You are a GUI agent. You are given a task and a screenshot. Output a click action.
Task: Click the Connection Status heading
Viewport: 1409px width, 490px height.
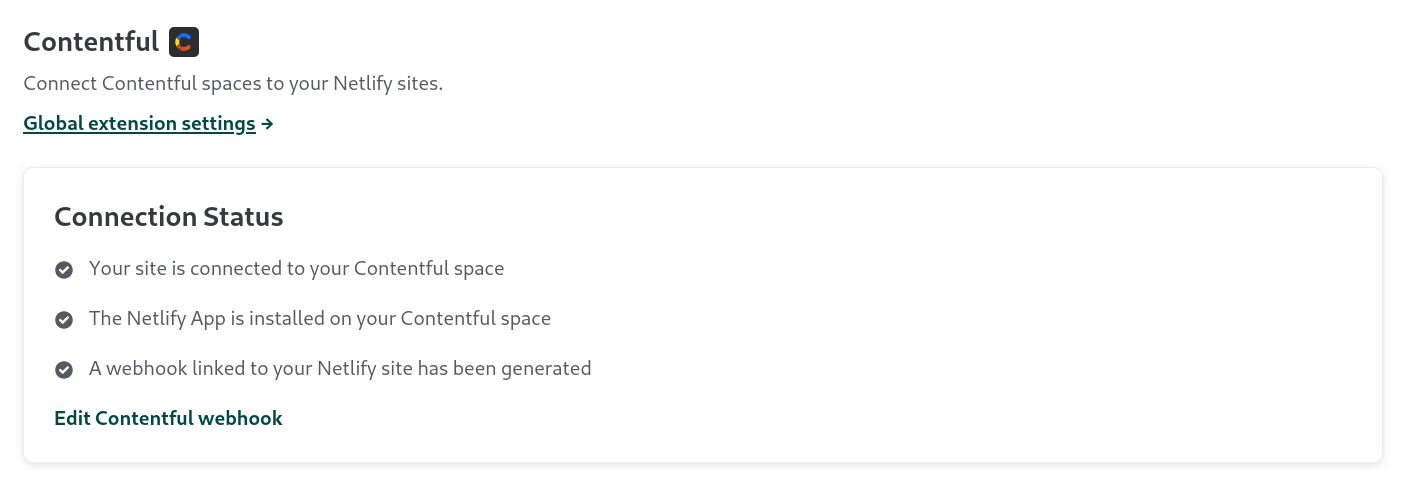[x=168, y=217]
